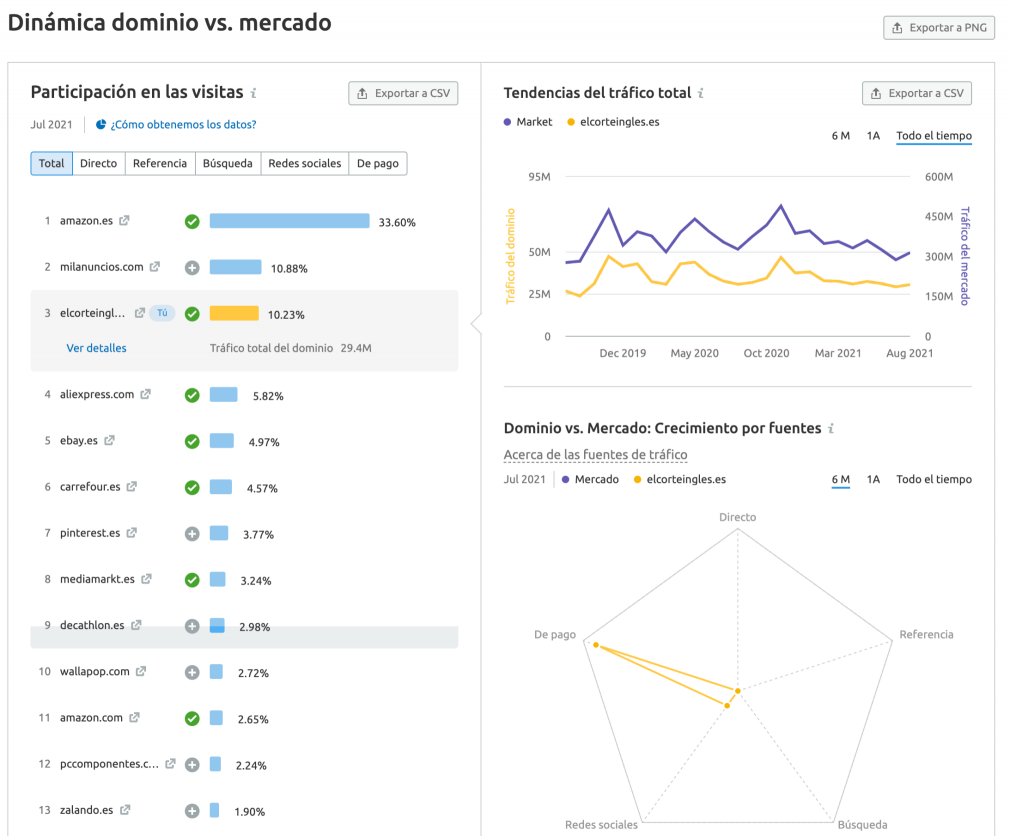This screenshot has width=1010, height=836.
Task: Open Ver detalles link
Action: click(97, 348)
